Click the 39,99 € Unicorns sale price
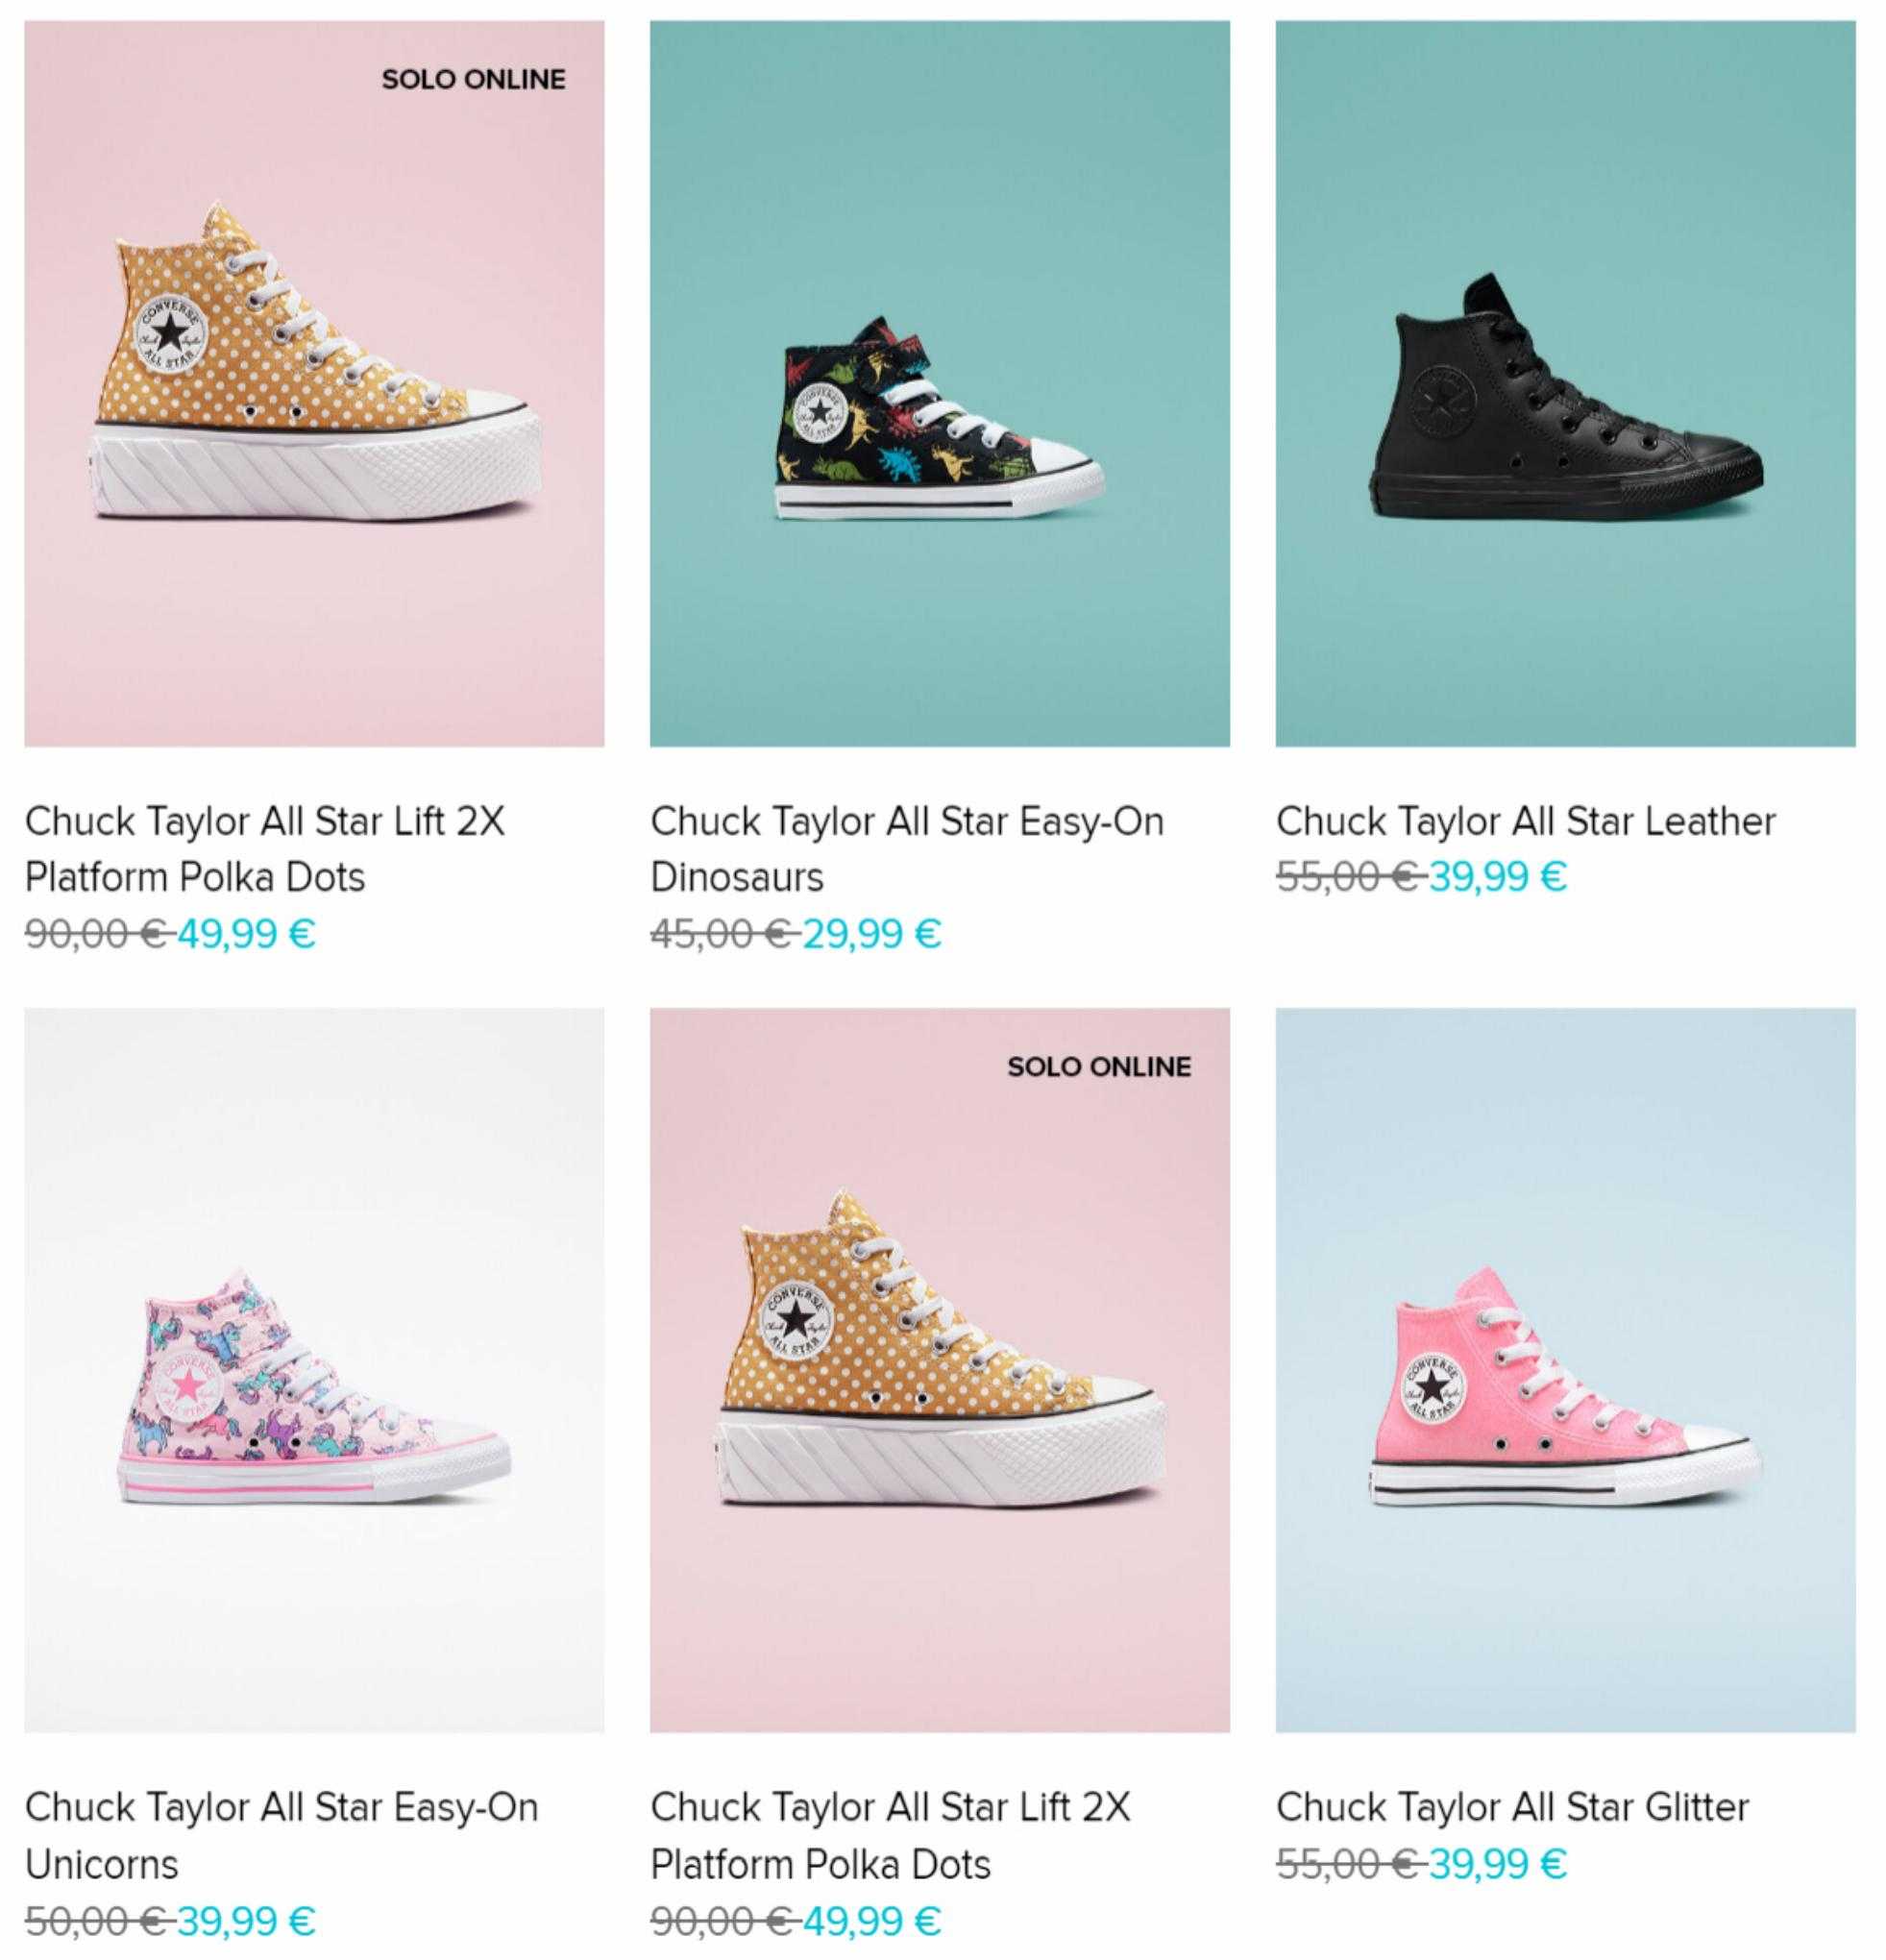The width and height of the screenshot is (1886, 1960). point(246,1920)
